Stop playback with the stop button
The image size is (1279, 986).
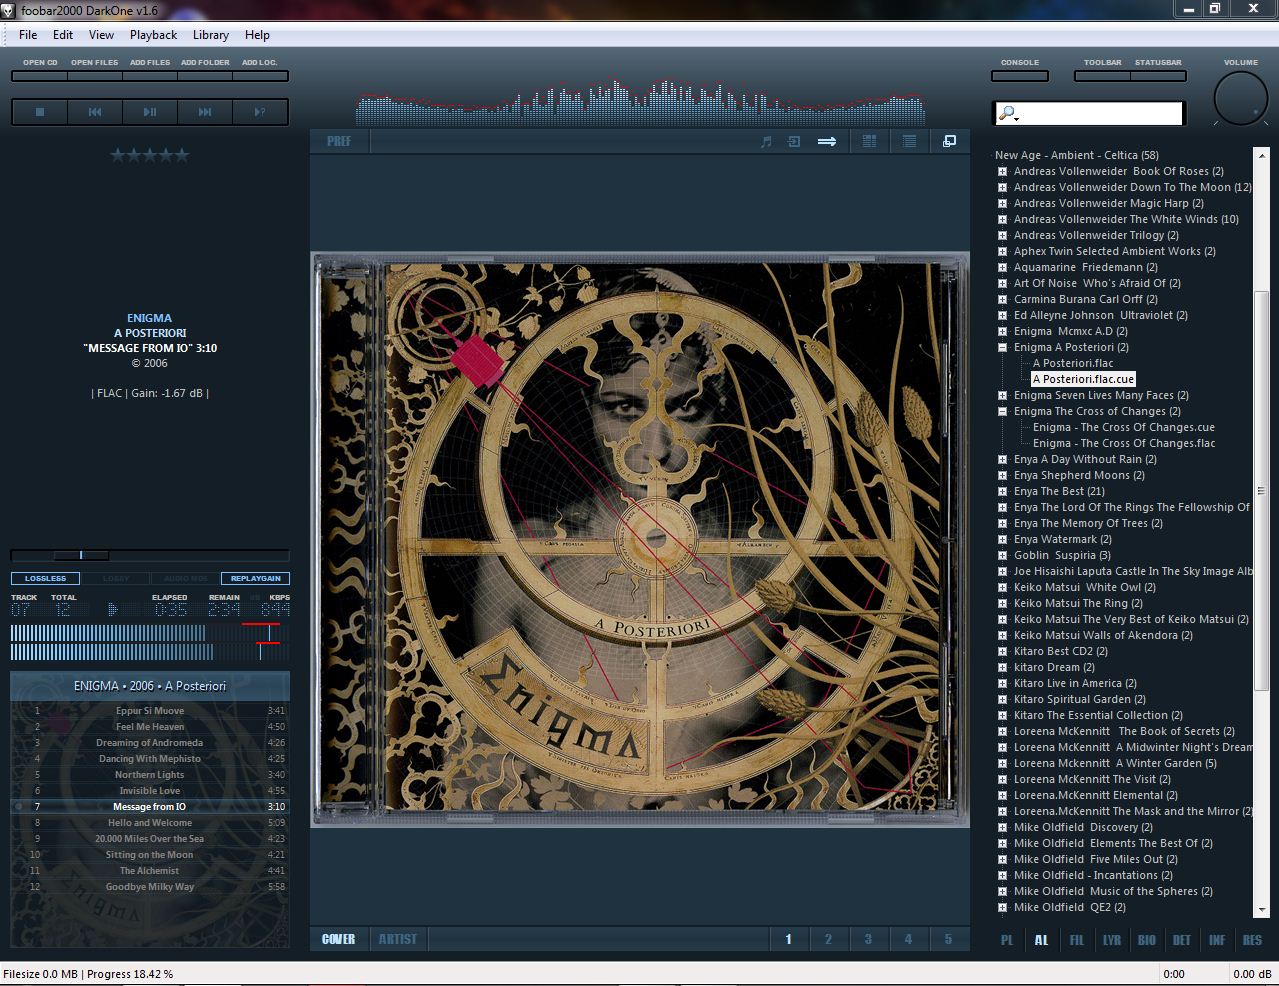point(40,112)
